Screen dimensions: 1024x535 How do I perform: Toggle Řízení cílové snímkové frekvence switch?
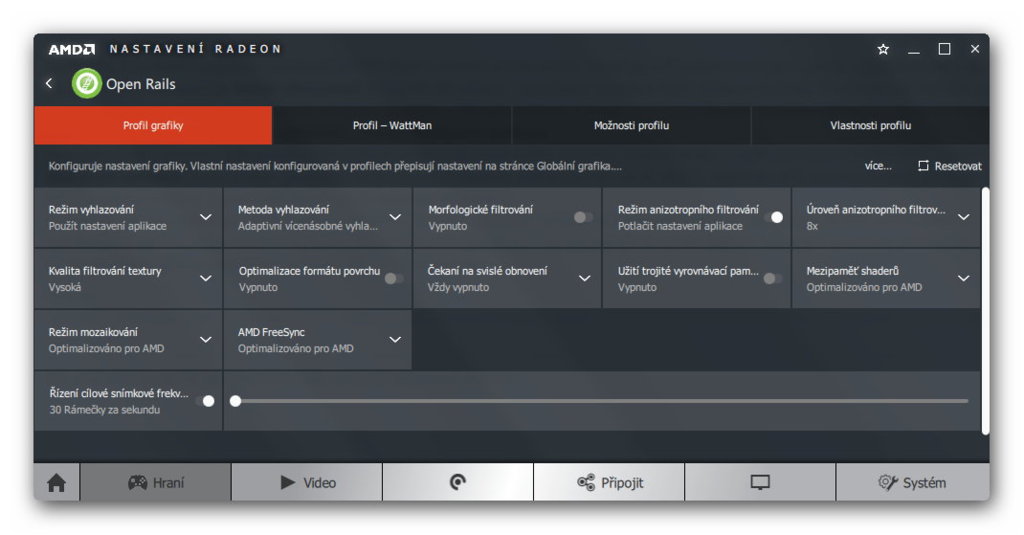(x=205, y=400)
